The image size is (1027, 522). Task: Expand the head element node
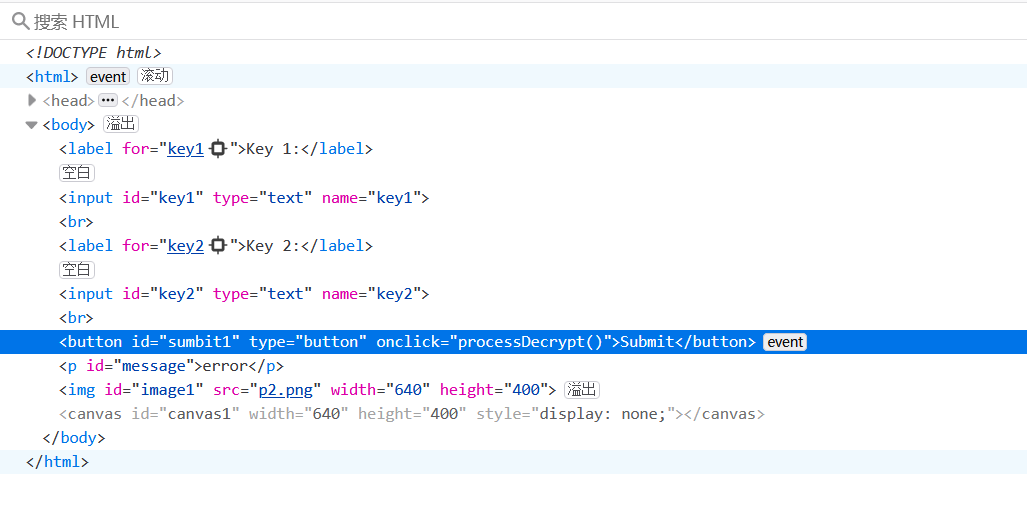(x=31, y=100)
